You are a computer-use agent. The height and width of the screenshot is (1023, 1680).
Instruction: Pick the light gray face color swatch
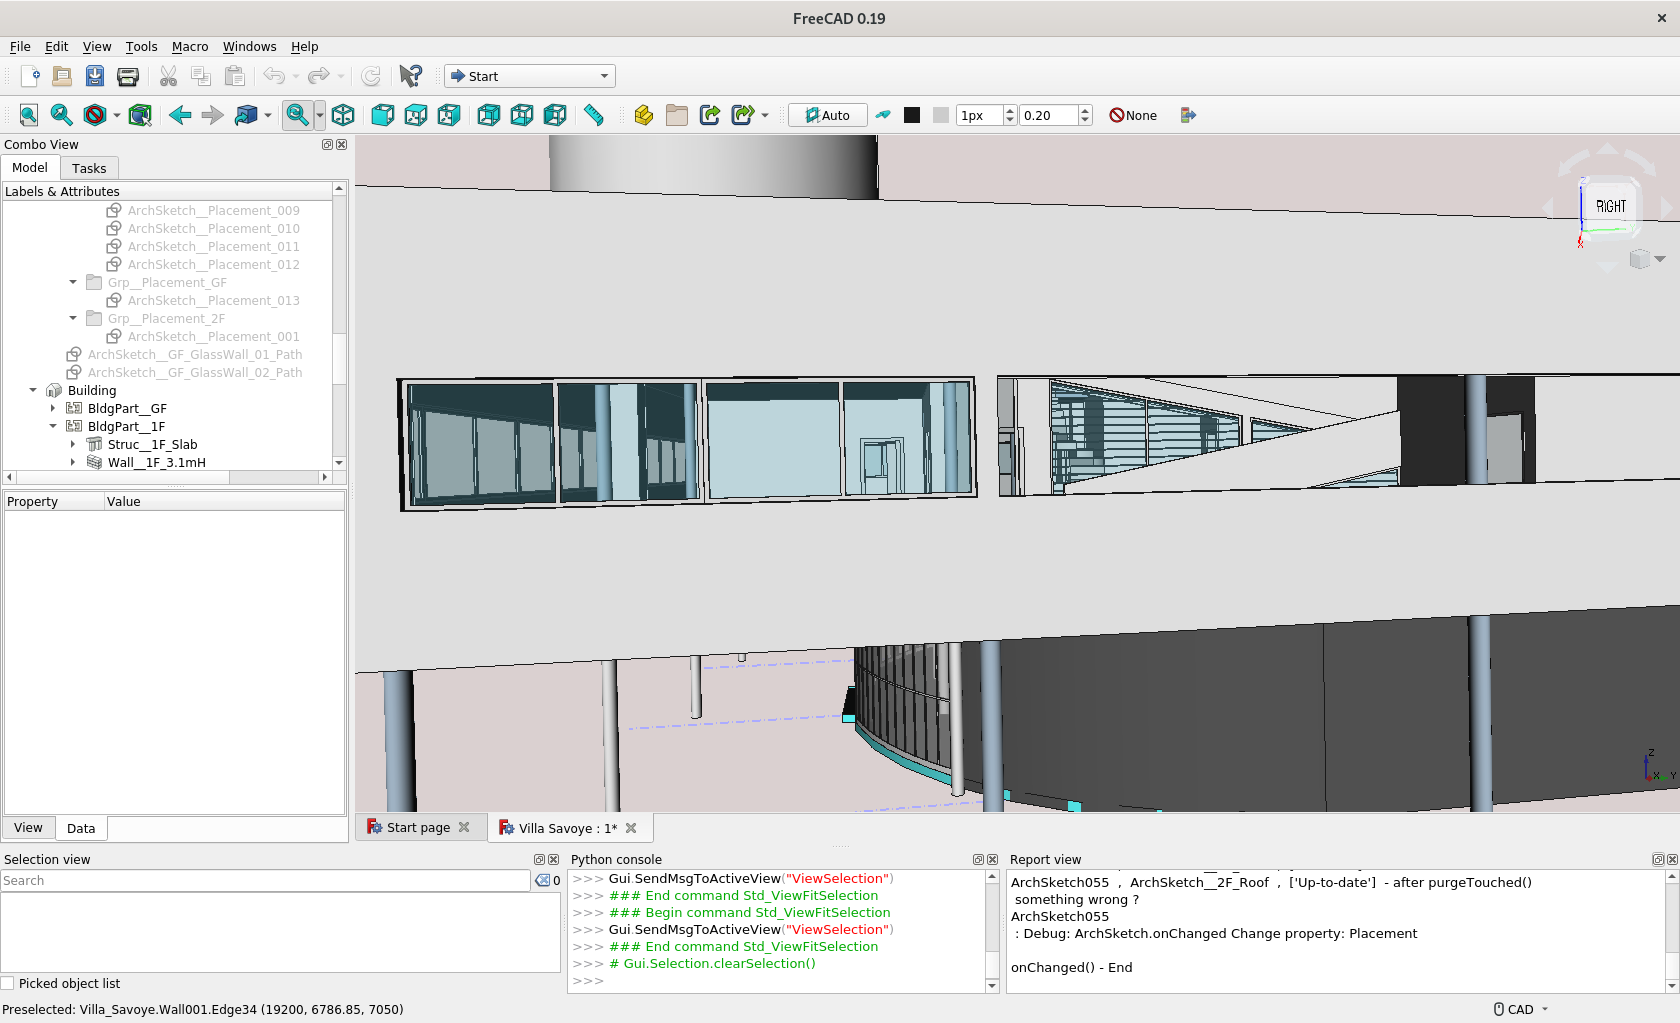[x=941, y=115]
